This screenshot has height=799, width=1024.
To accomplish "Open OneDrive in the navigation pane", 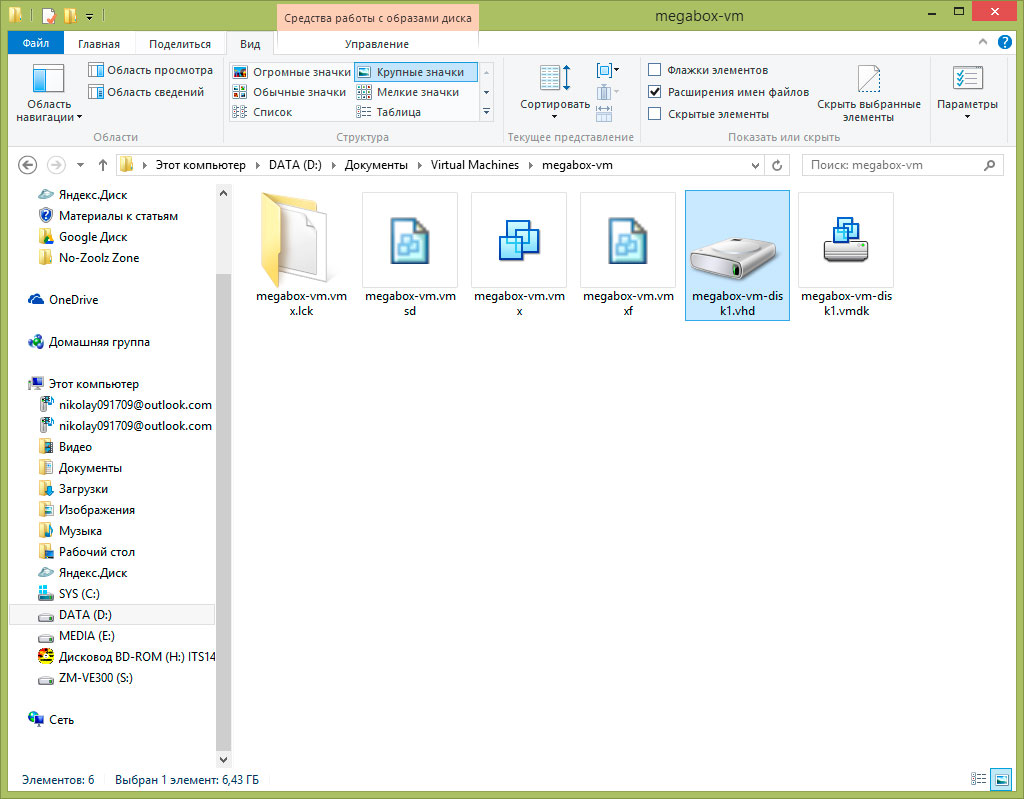I will tap(73, 300).
